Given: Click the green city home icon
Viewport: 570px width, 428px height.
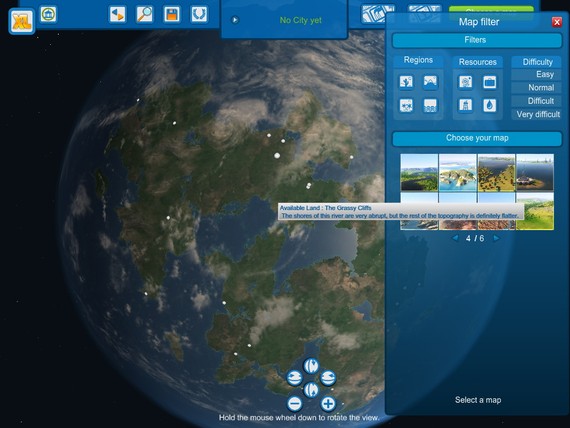Looking at the screenshot, I should 48,15.
